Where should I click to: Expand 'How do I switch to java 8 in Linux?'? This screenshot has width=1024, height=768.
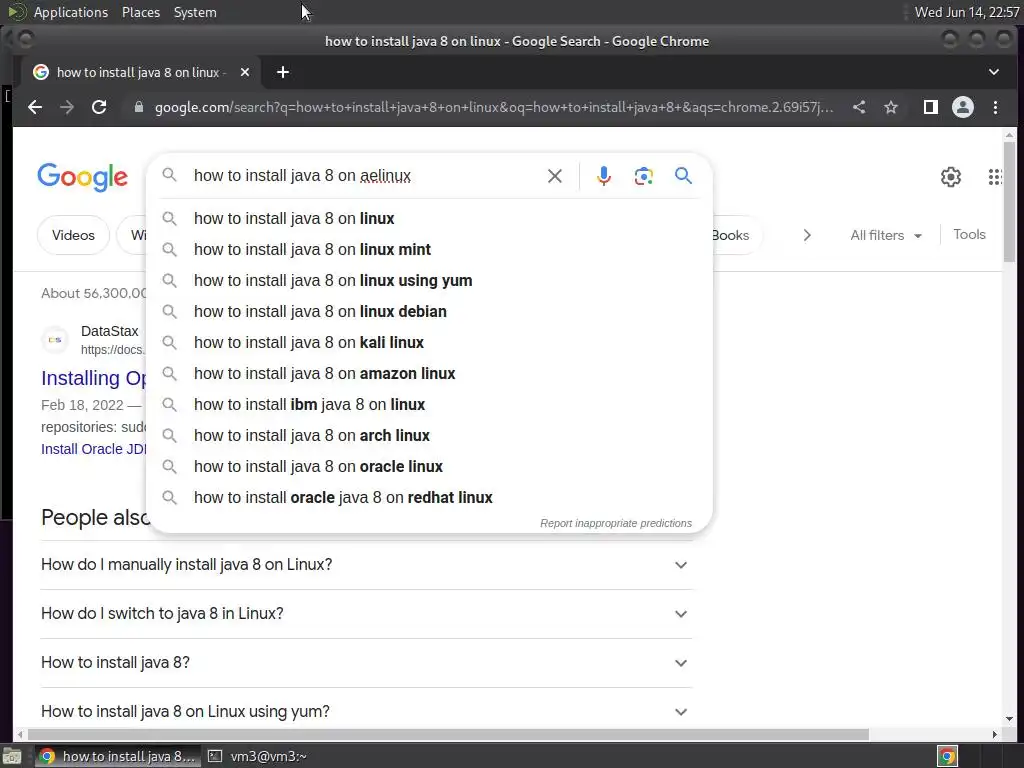pos(366,614)
